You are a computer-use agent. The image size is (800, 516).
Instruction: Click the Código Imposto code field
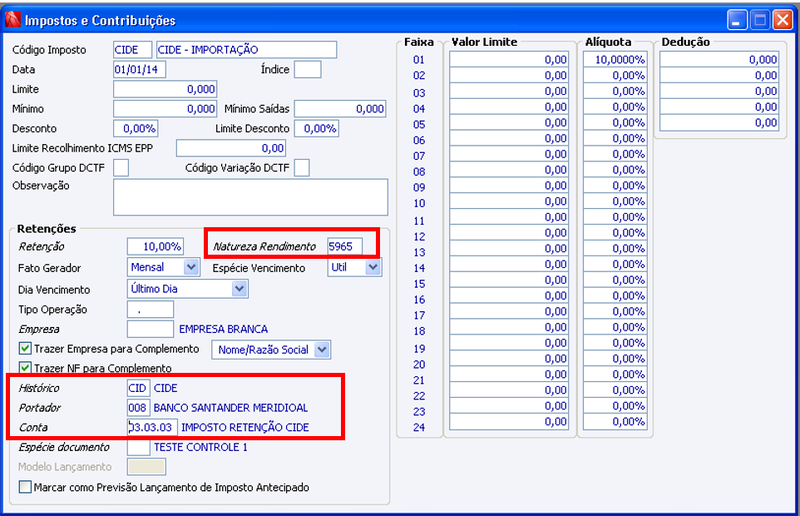point(133,50)
